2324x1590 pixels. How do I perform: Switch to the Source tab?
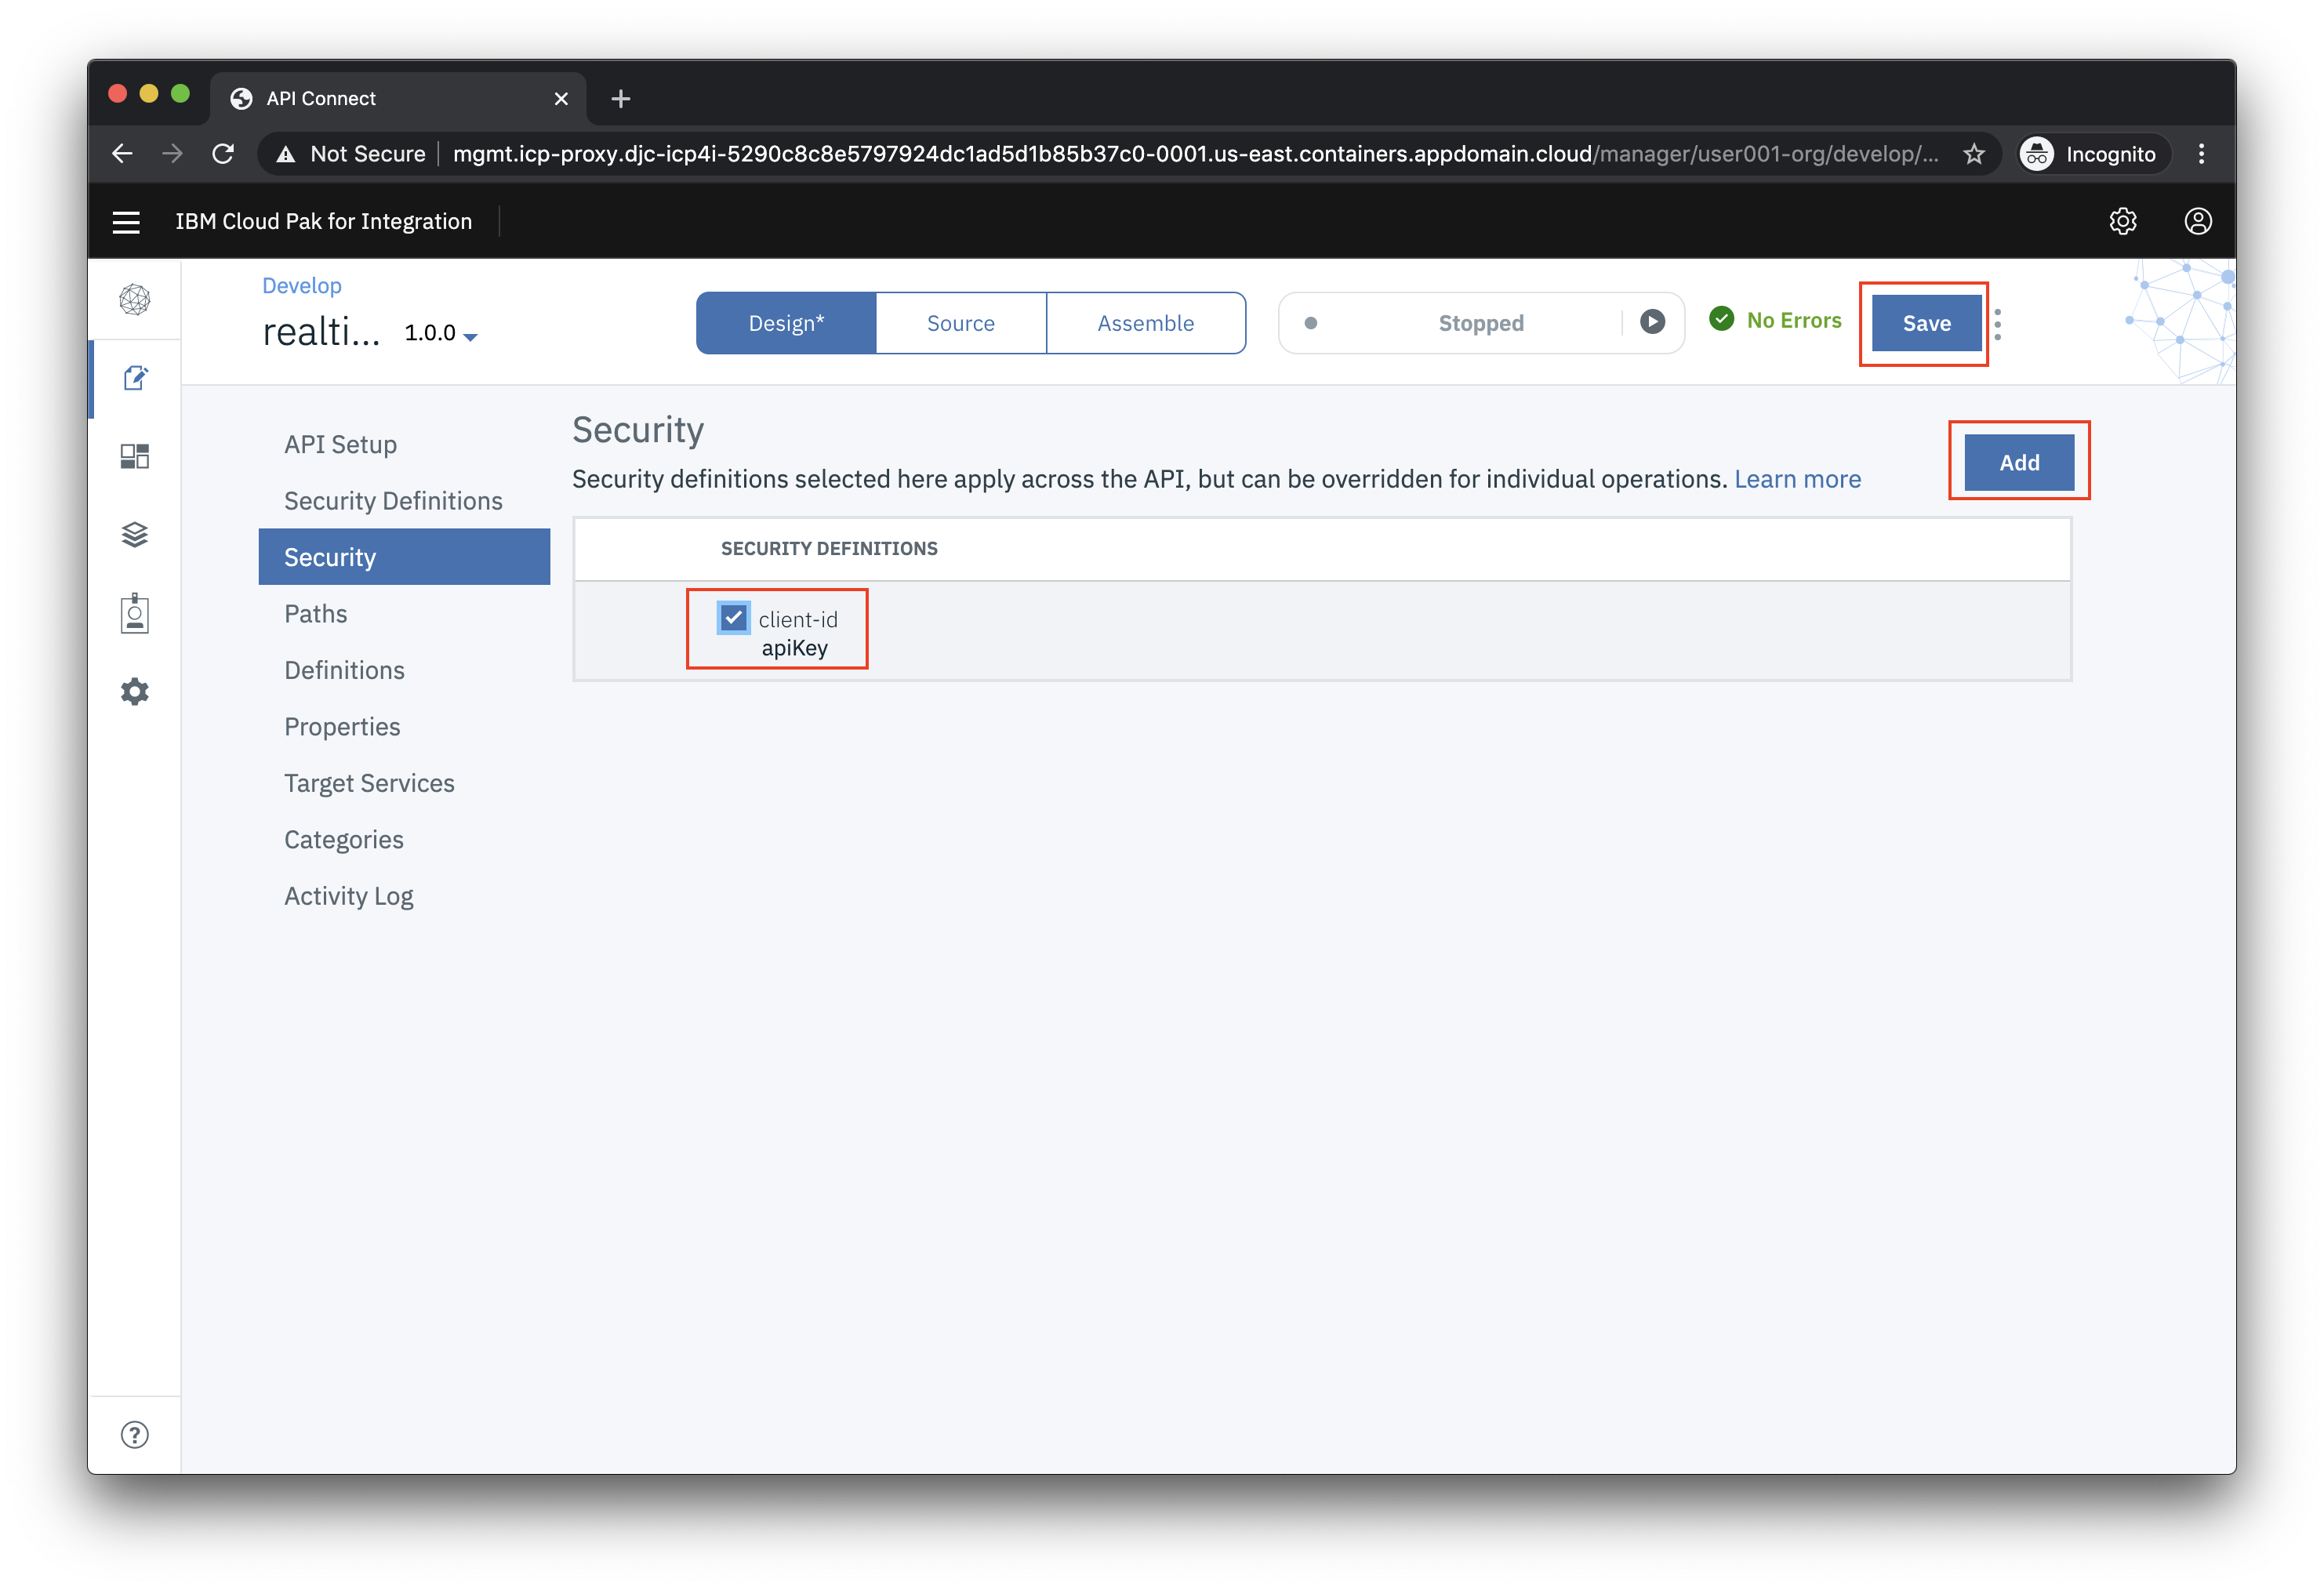(x=960, y=321)
